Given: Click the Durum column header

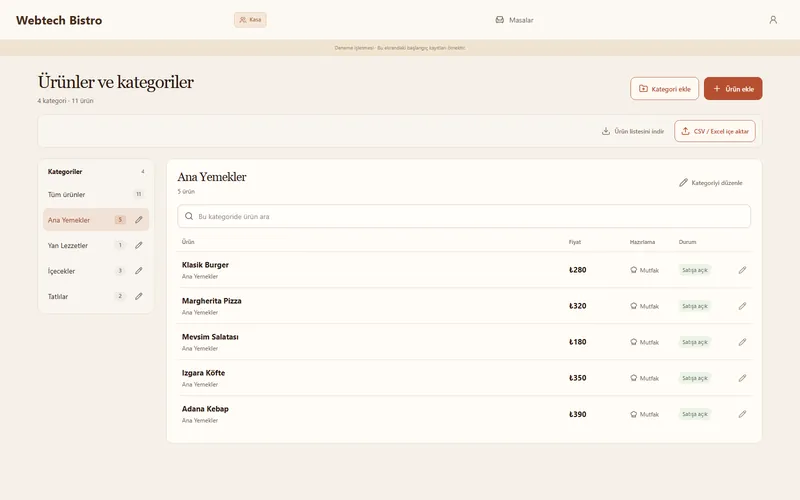Looking at the screenshot, I should pyautogui.click(x=687, y=242).
